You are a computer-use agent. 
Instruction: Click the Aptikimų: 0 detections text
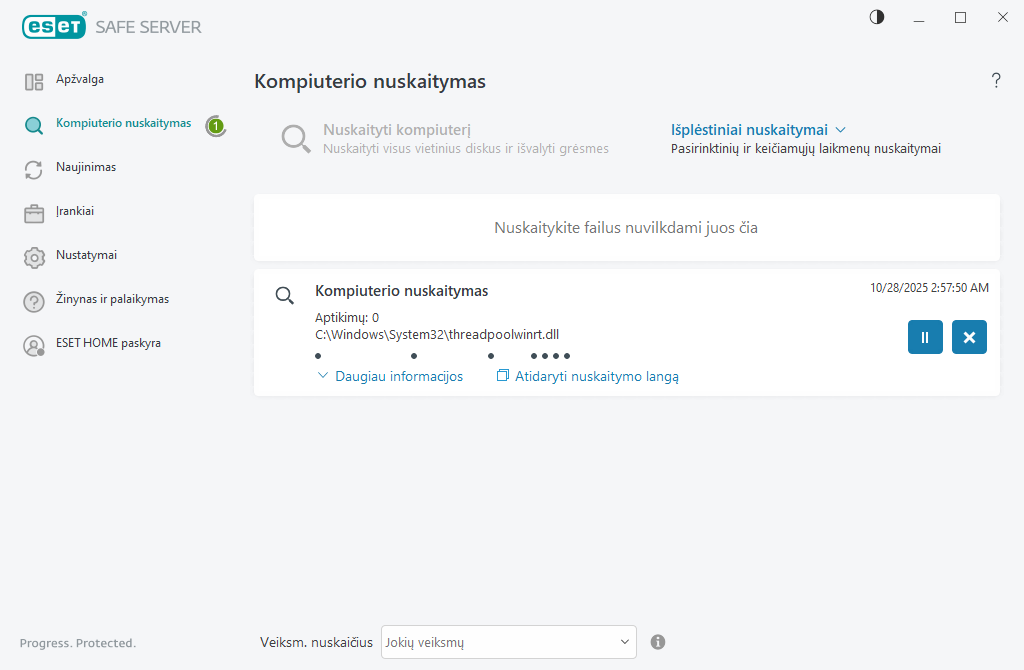(347, 317)
